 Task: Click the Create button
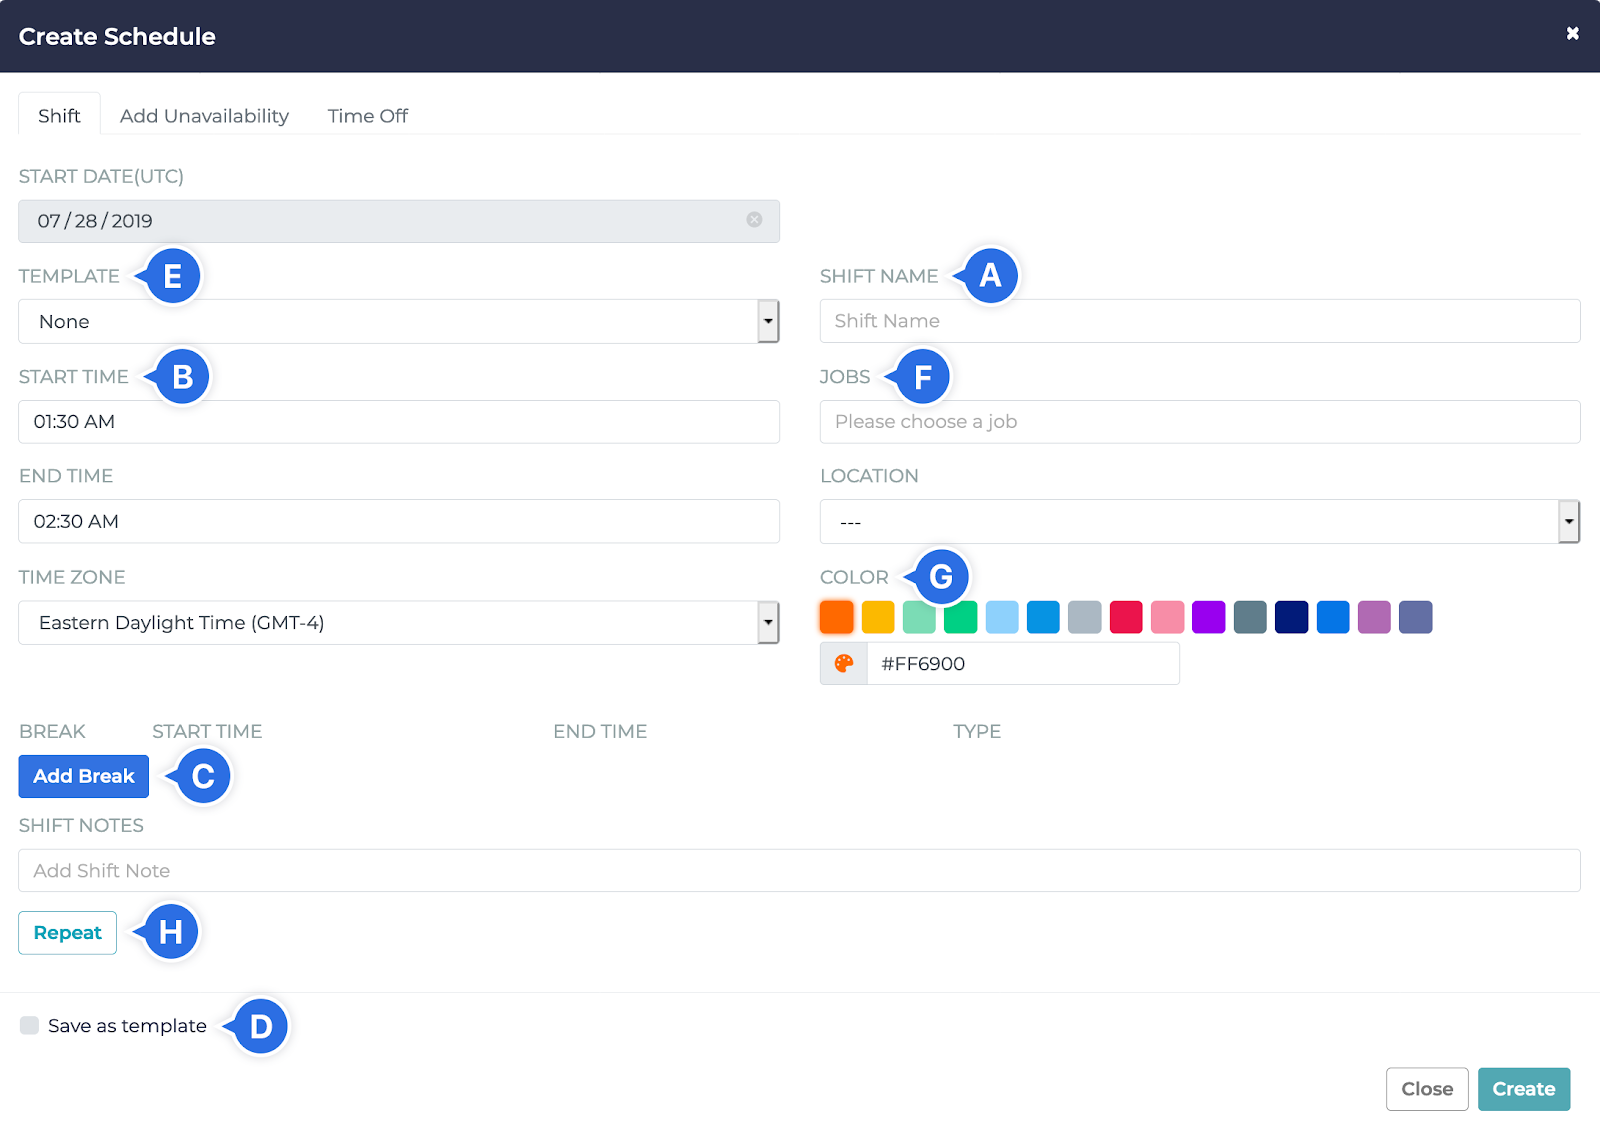click(1523, 1089)
